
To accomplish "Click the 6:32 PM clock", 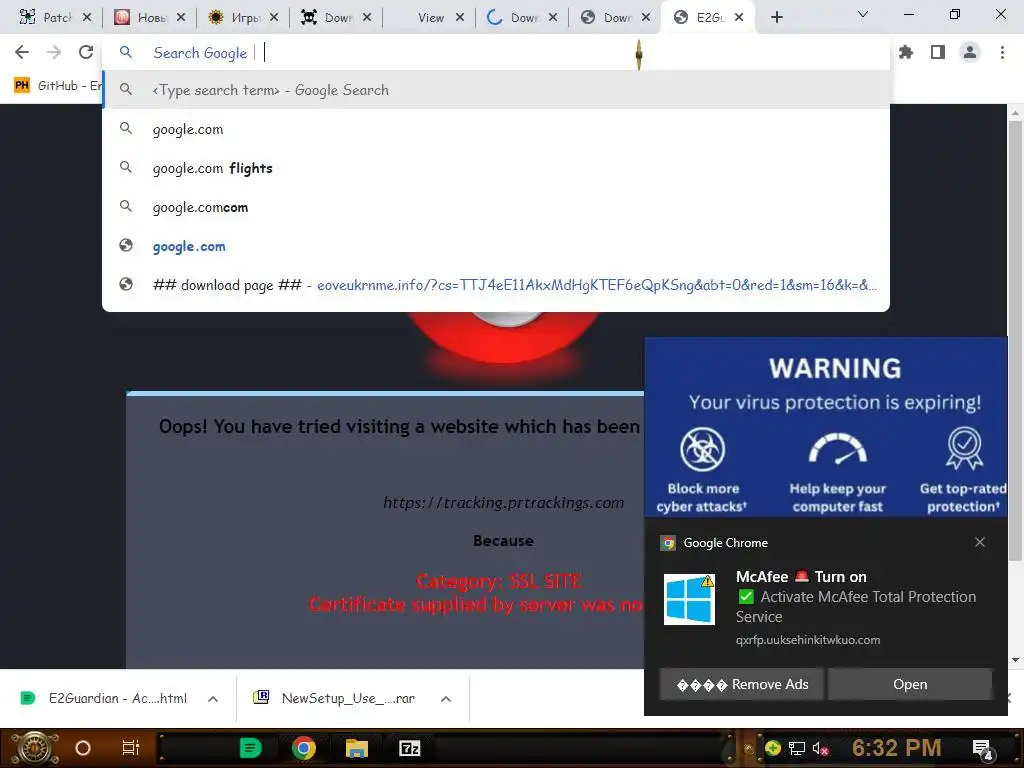I will pos(897,748).
